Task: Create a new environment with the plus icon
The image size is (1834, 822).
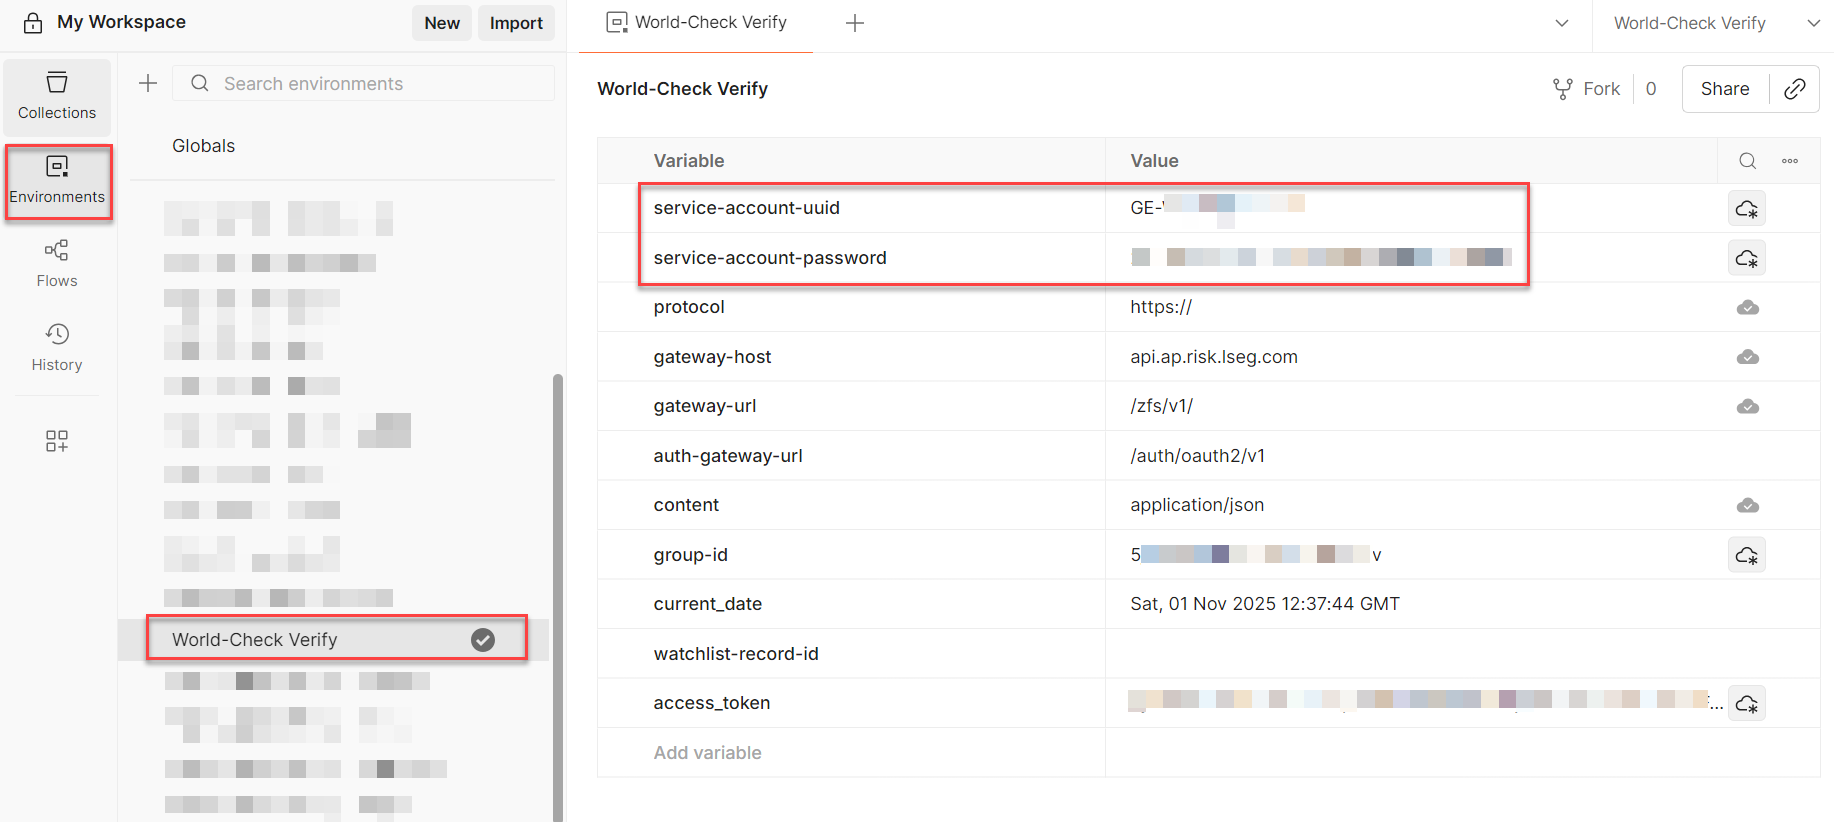Action: 147,83
